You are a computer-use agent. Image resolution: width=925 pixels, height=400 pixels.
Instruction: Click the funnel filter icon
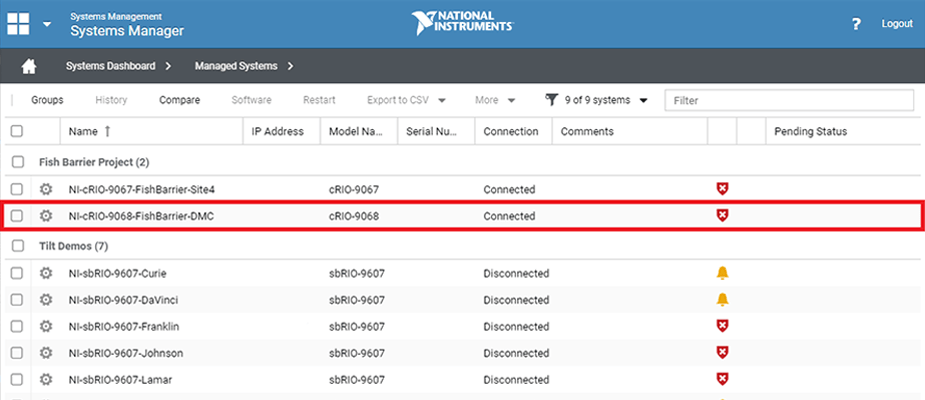coord(551,100)
